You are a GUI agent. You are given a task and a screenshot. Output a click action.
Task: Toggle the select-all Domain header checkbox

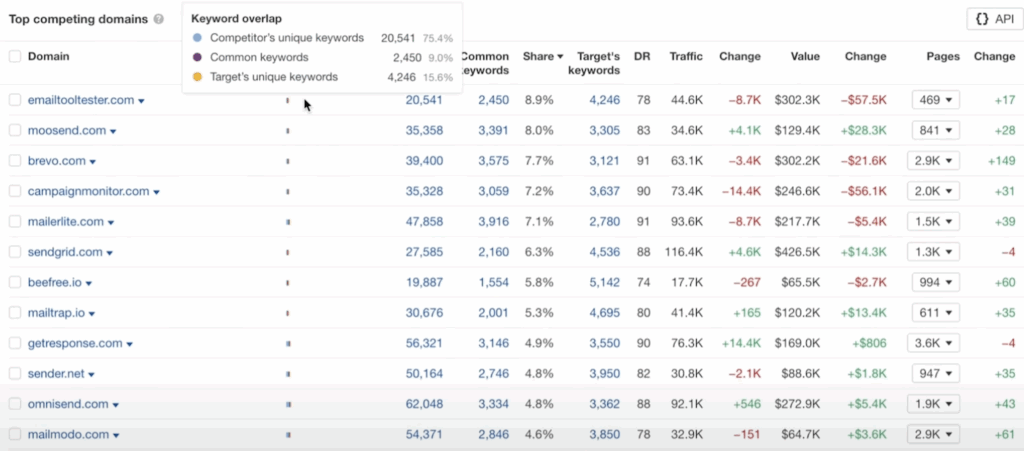click(14, 57)
